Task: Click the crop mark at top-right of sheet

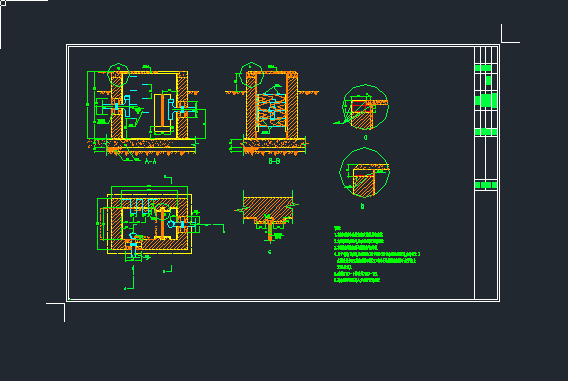Action: 510,34
